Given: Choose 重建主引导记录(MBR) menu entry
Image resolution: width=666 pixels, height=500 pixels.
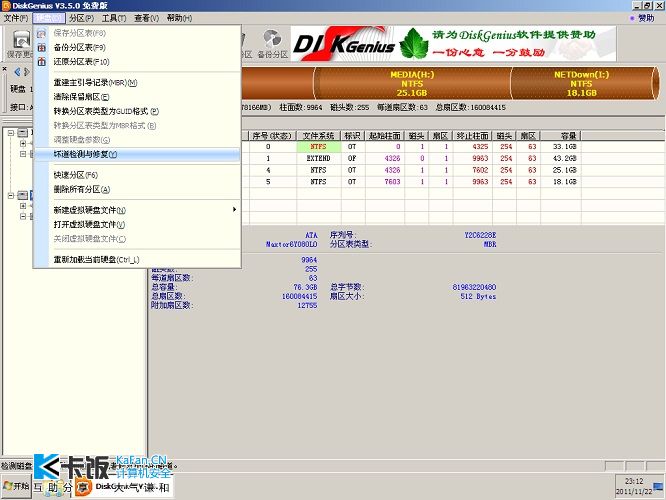Looking at the screenshot, I should (95, 83).
